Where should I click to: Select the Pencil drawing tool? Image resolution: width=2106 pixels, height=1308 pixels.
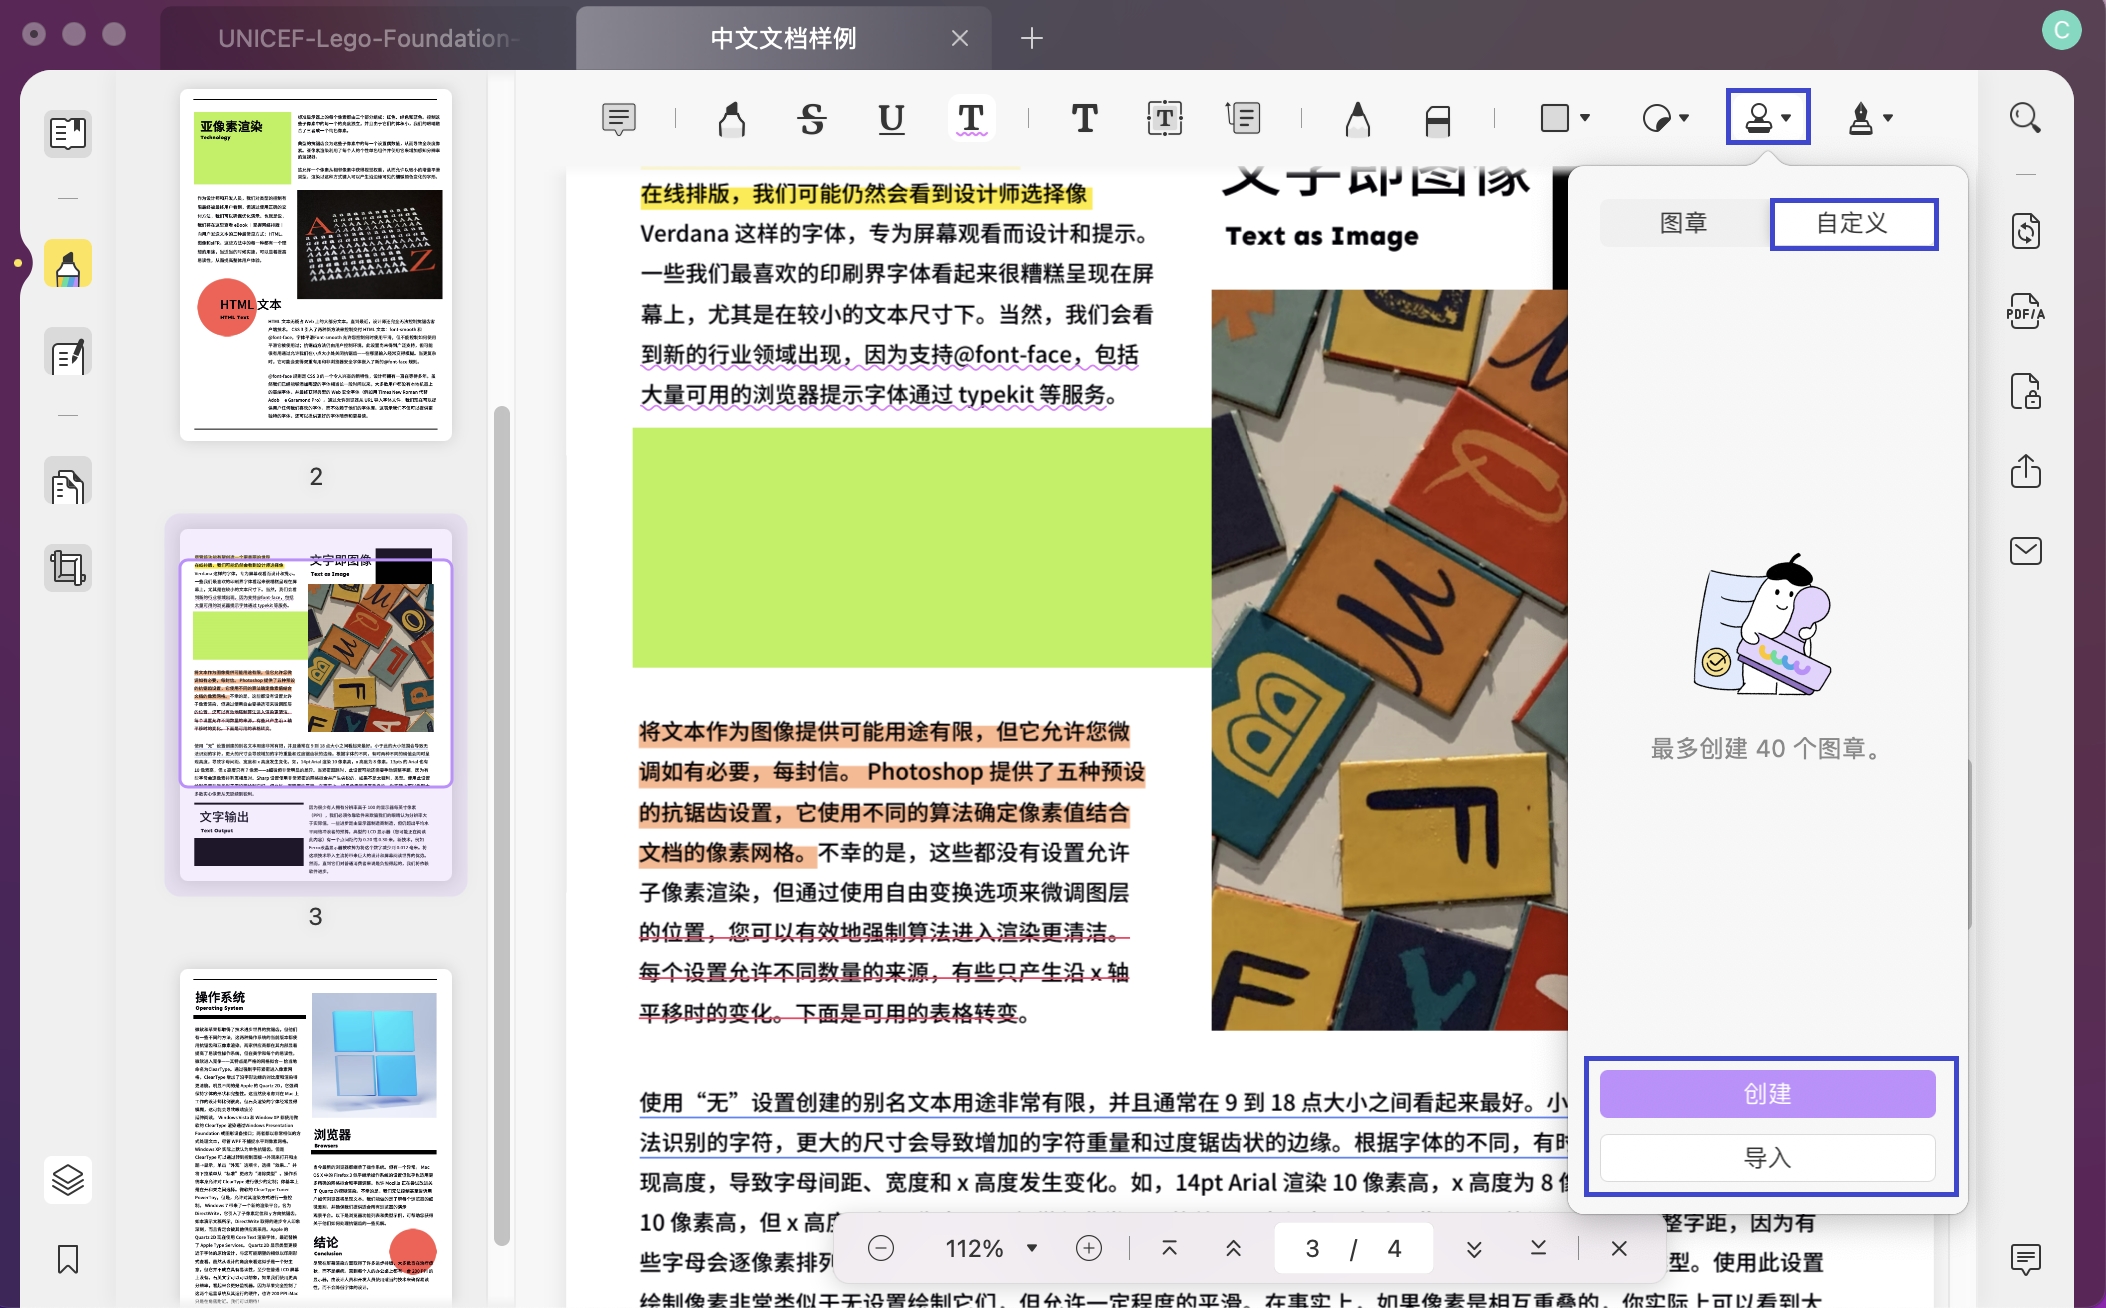1357,119
